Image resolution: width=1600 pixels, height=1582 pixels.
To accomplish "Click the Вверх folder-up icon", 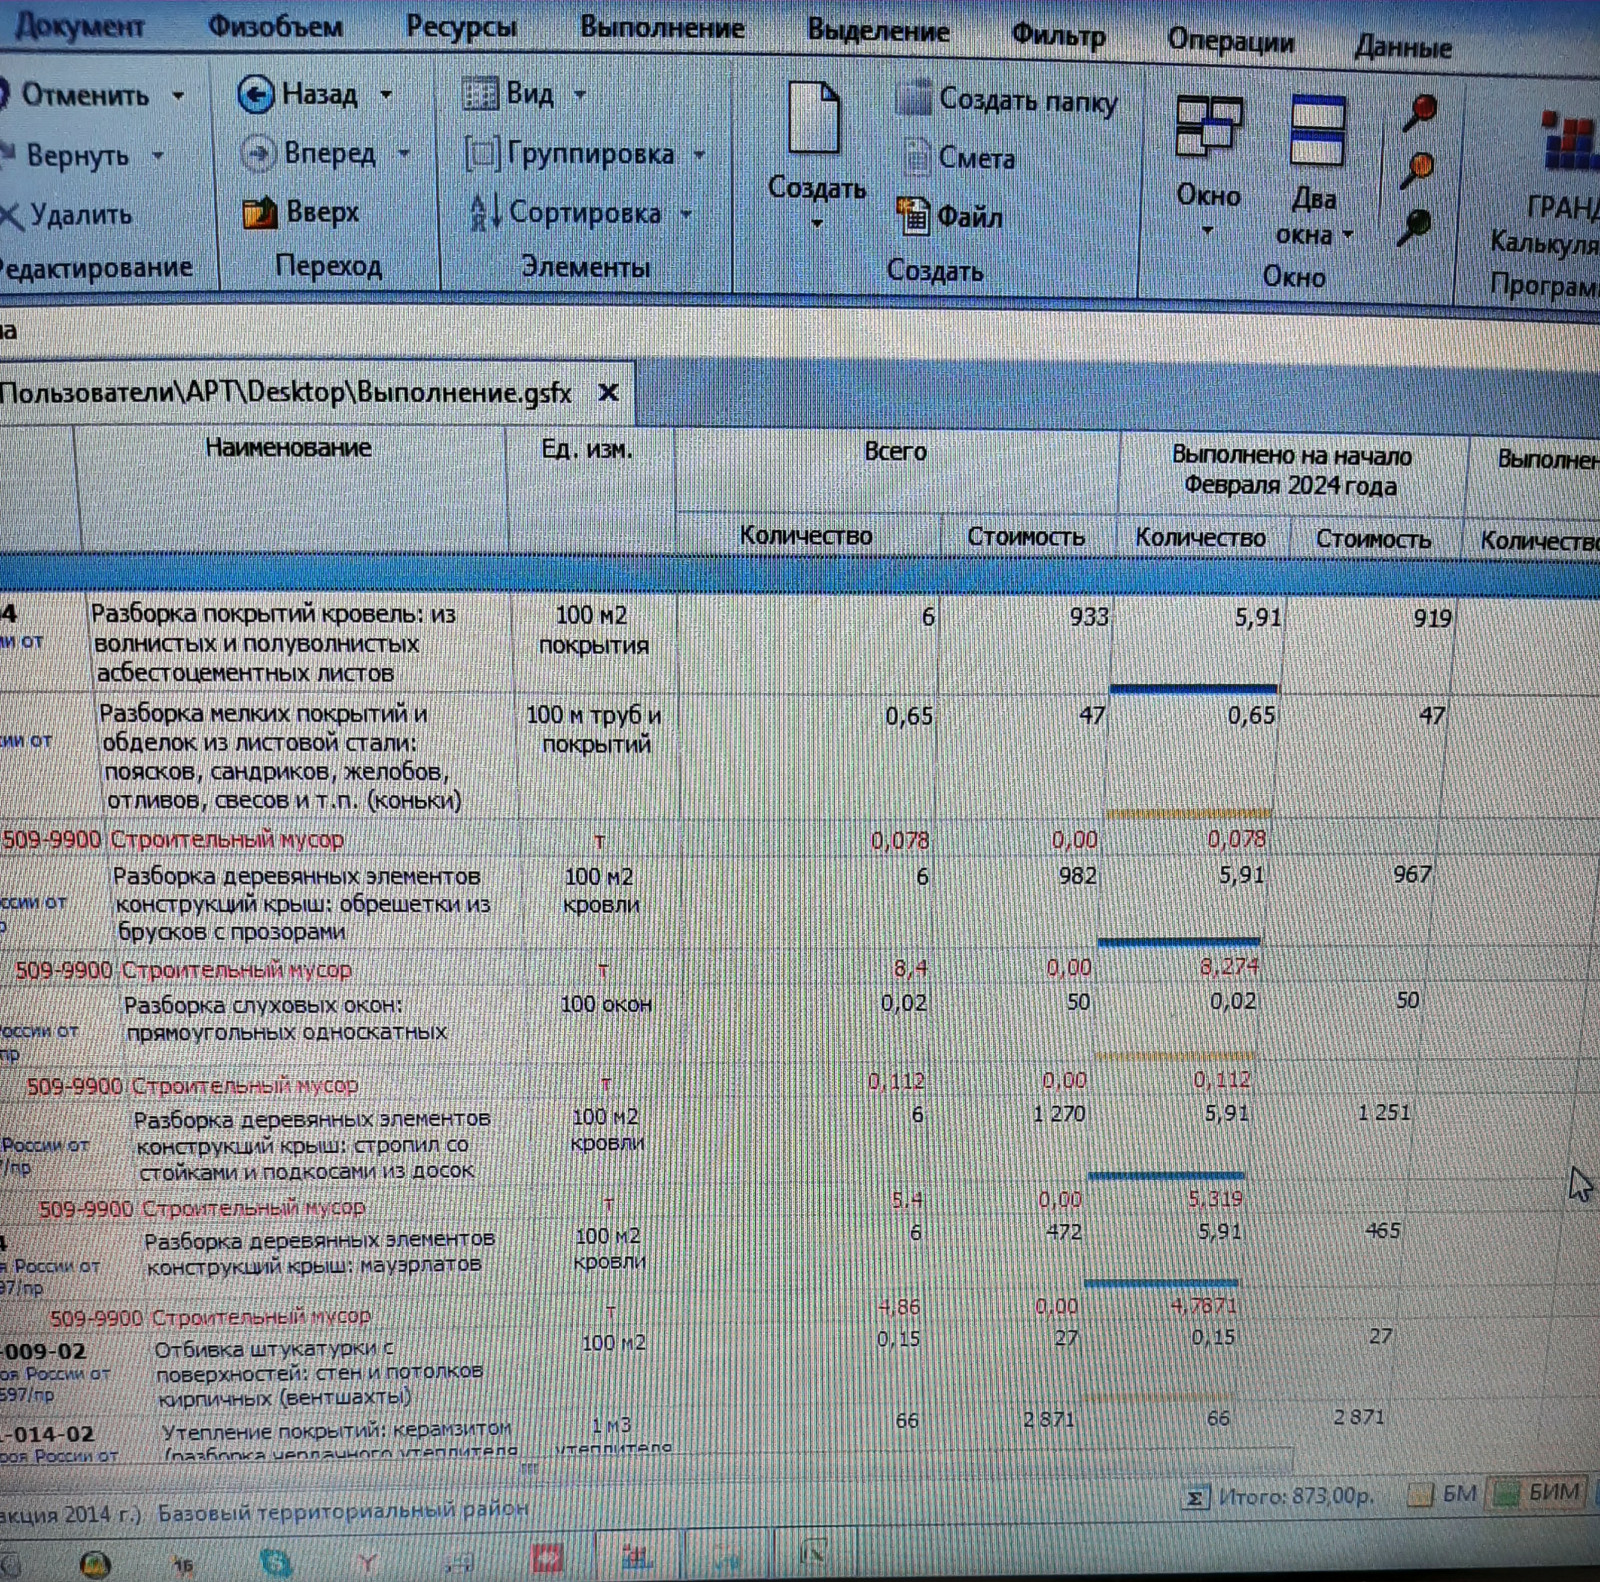I will tap(260, 212).
